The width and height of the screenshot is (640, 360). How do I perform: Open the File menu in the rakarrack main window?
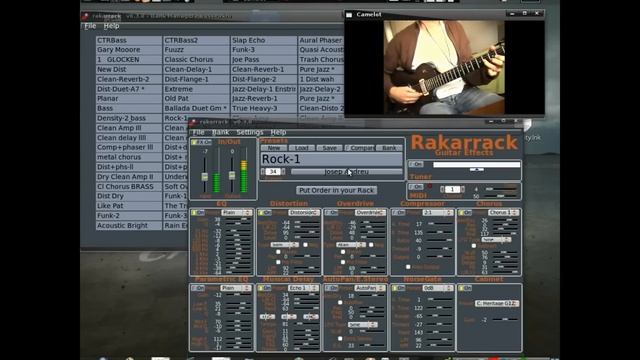(198, 132)
